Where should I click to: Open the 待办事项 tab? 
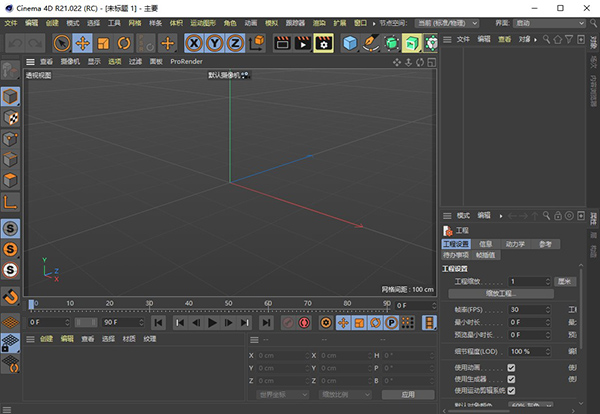tap(456, 255)
